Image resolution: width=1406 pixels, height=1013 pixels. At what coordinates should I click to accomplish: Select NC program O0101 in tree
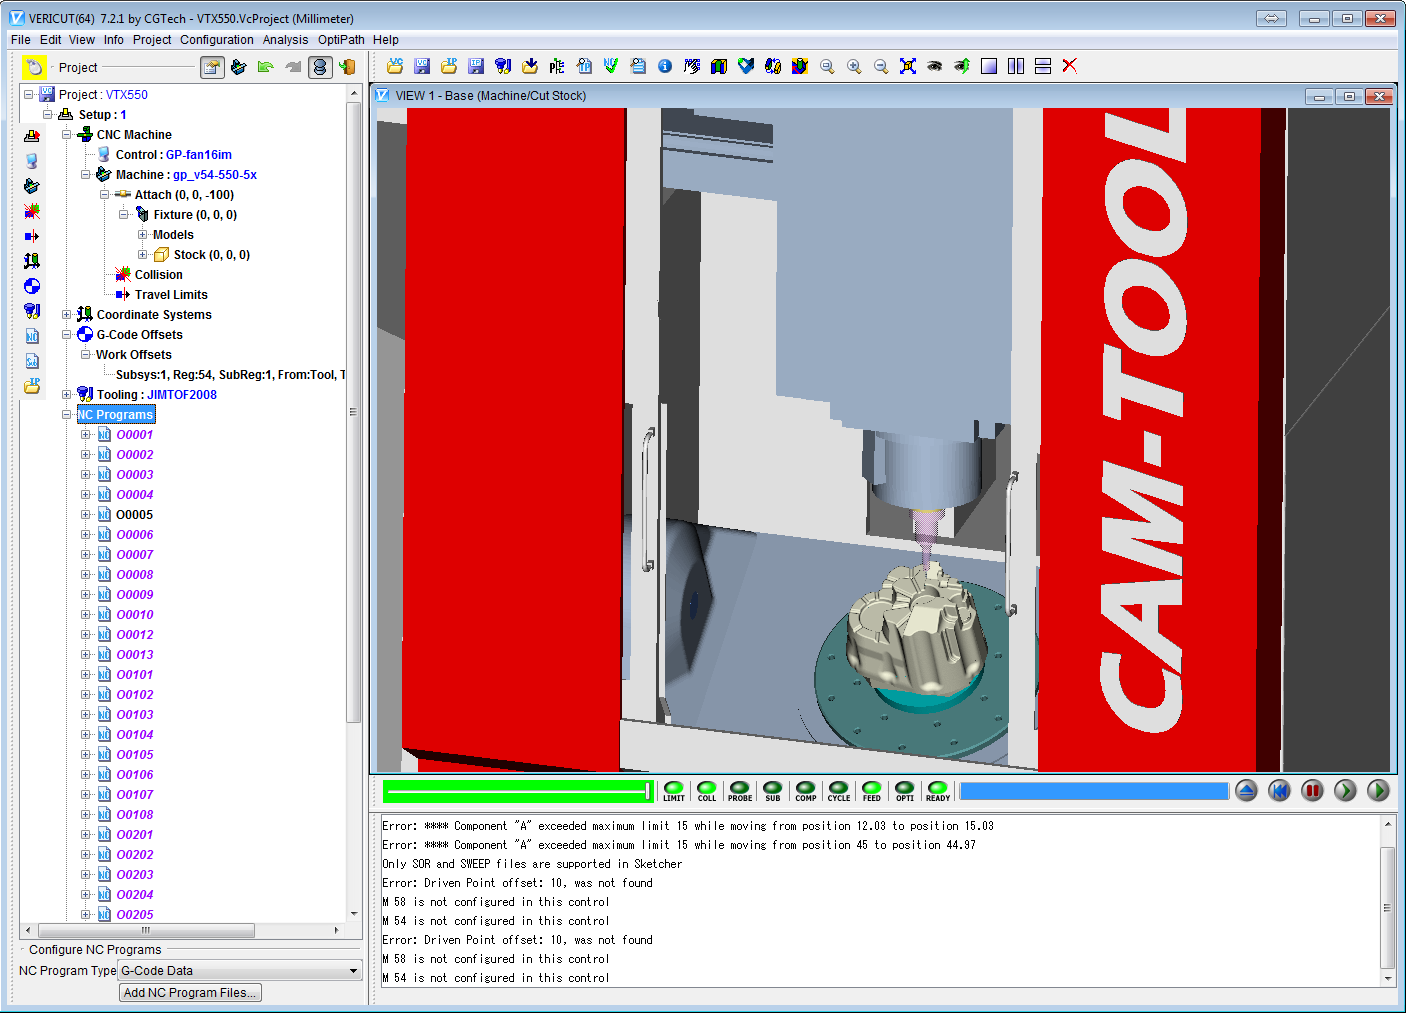[135, 674]
